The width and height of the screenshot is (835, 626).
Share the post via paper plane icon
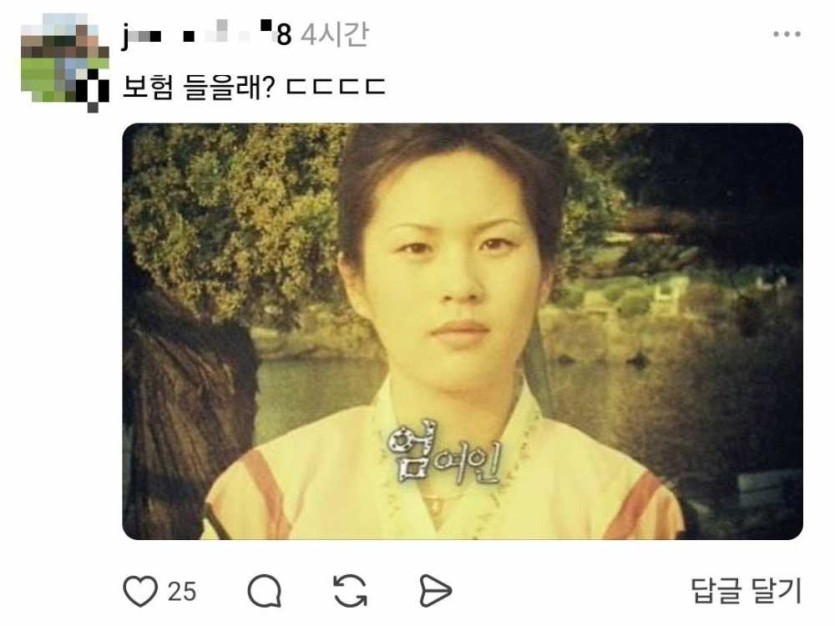click(436, 591)
